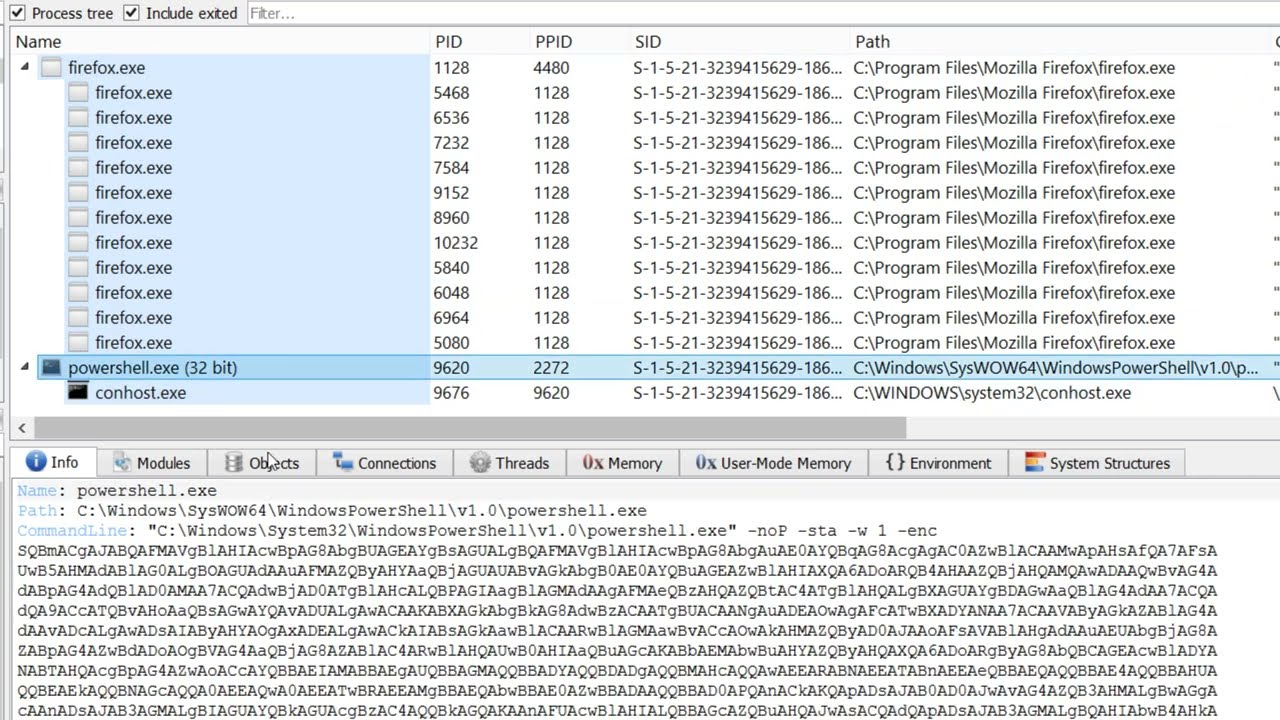Click the icon of firefox.exe PID 7584

coord(78,168)
